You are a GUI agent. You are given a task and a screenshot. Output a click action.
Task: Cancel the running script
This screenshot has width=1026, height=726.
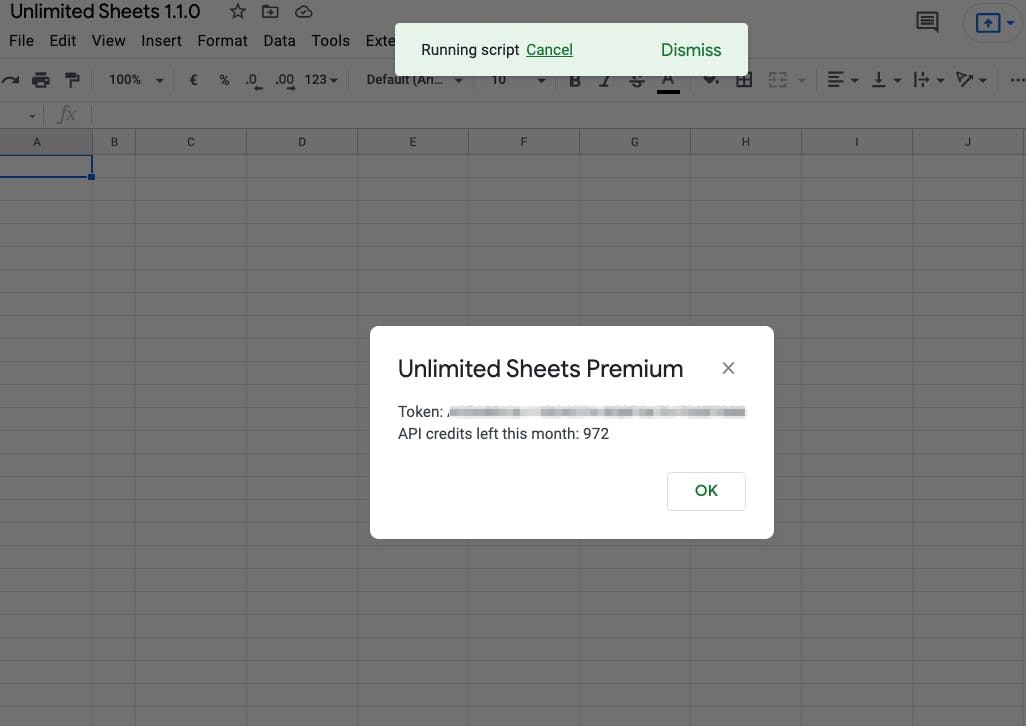tap(549, 50)
